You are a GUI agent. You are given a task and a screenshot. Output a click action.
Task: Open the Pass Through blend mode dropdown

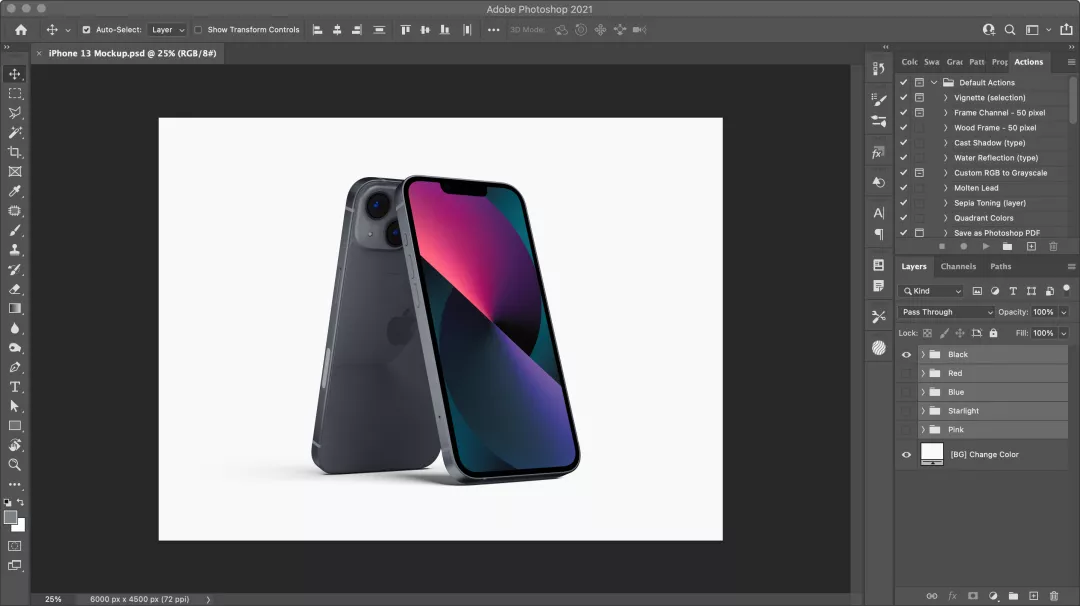coord(947,312)
